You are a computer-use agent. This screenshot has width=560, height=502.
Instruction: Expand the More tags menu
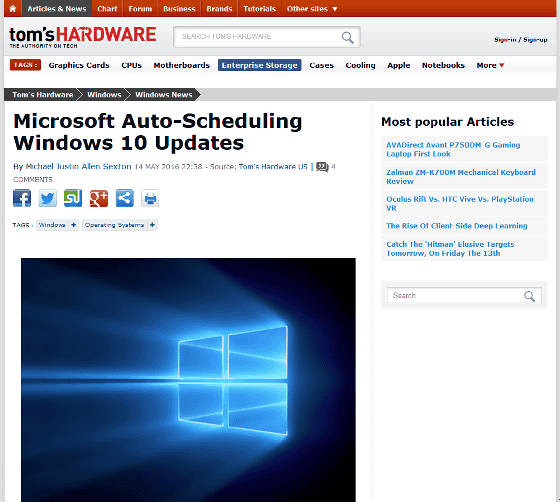(490, 65)
